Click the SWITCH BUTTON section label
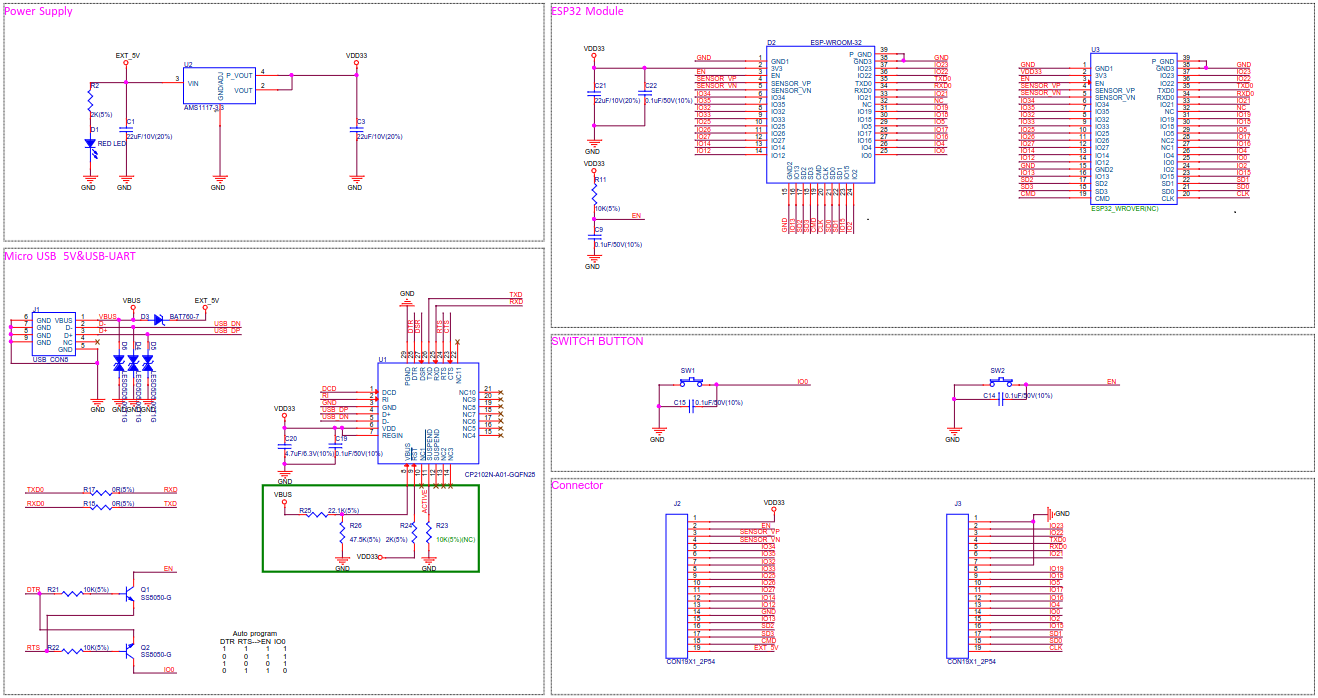Image resolution: width=1318 pixels, height=698 pixels. click(597, 340)
